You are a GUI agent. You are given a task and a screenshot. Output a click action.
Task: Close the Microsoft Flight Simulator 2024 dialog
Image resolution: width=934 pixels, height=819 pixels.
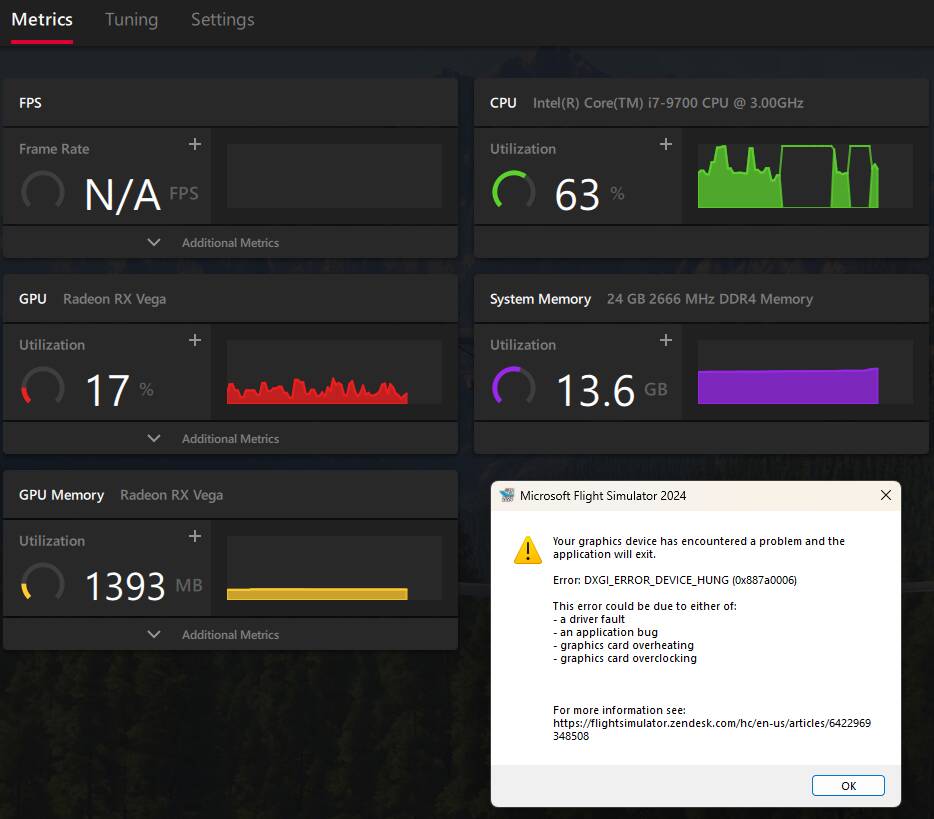click(x=886, y=496)
